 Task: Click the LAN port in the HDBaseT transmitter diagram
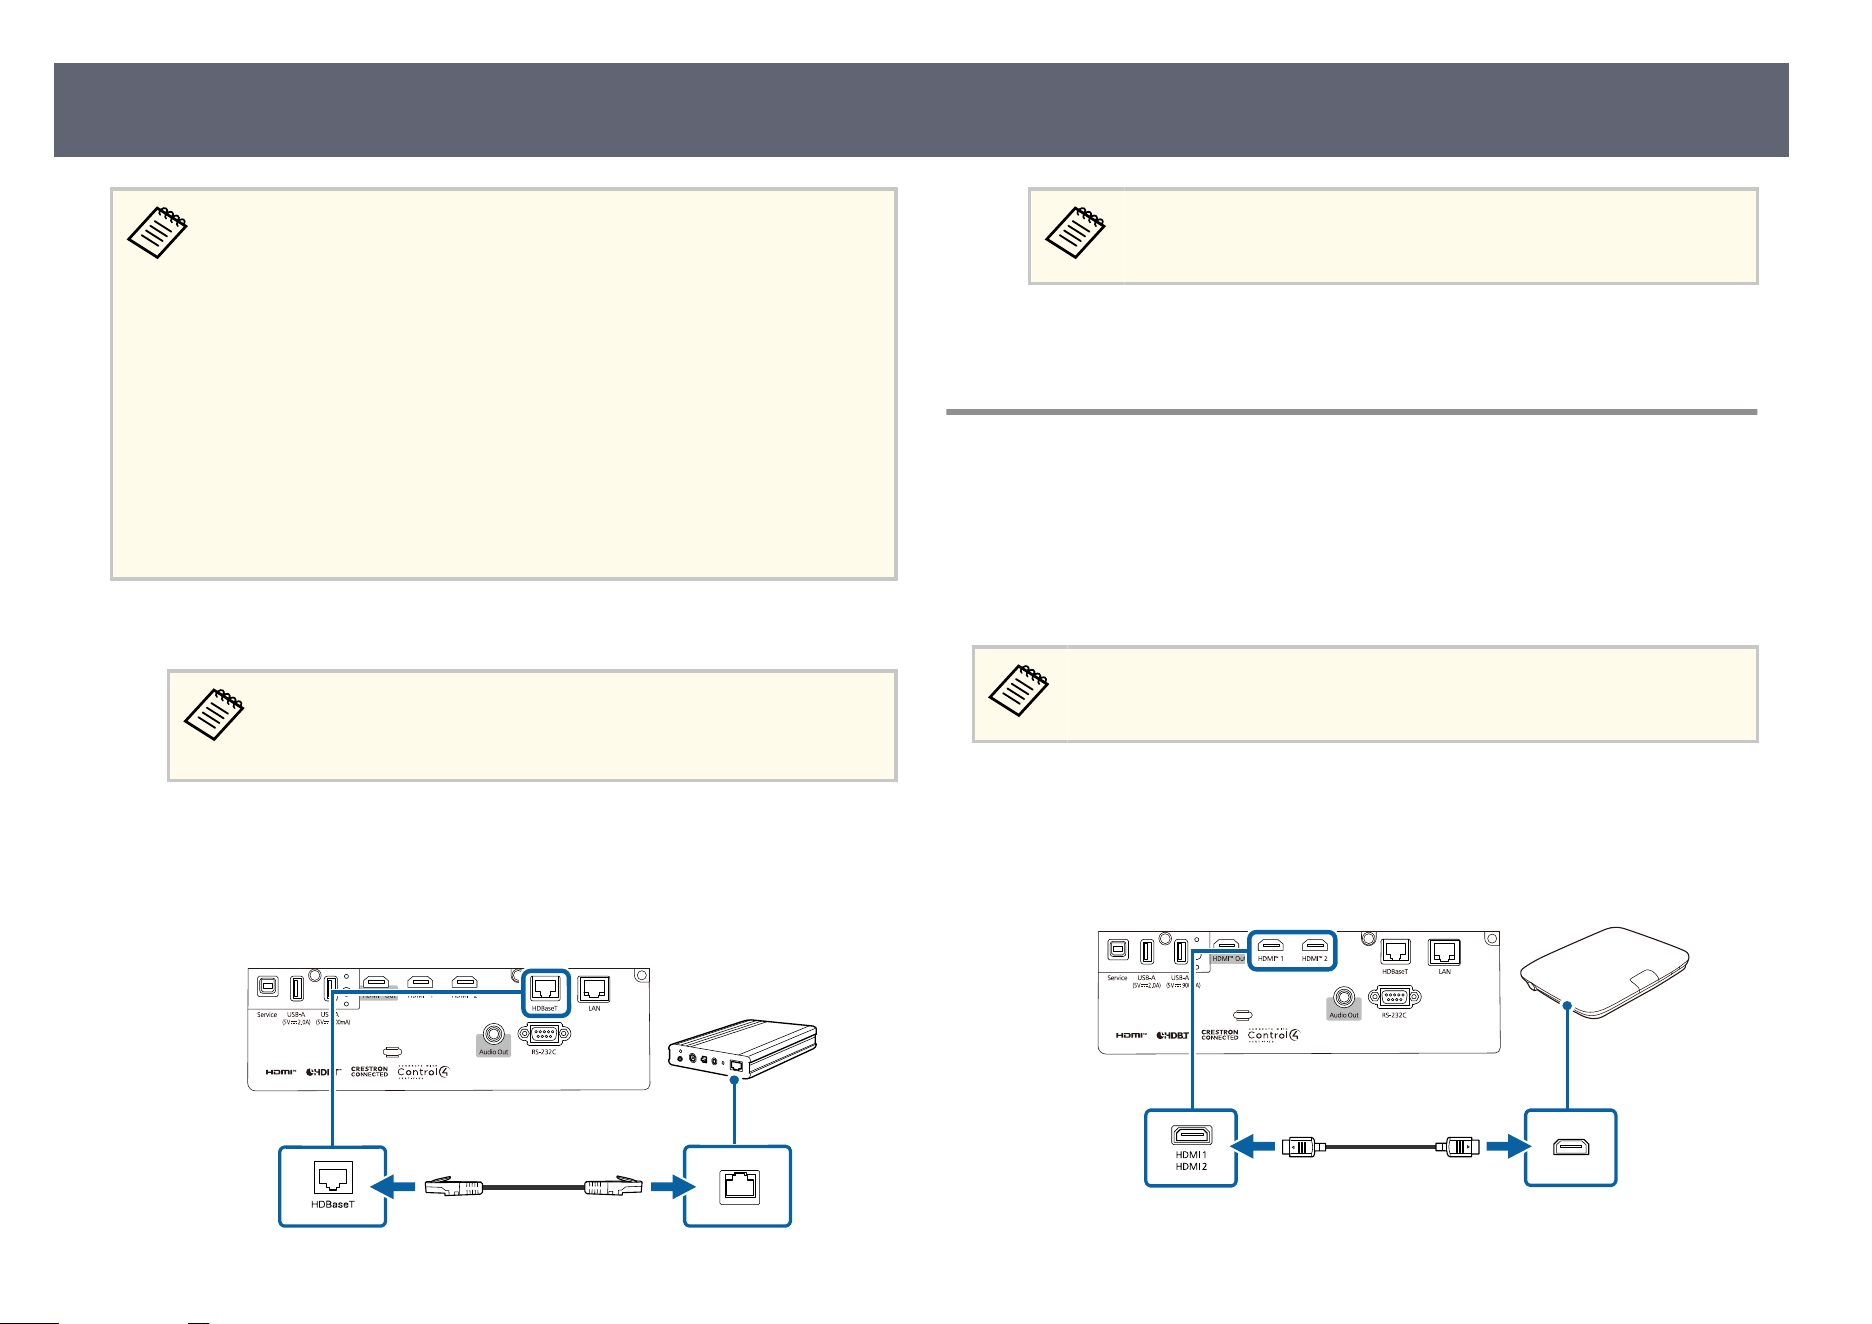[x=594, y=989]
